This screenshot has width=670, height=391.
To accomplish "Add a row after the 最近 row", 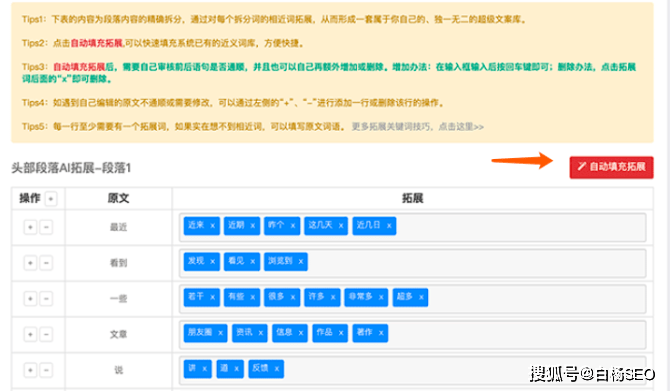I will (30, 227).
